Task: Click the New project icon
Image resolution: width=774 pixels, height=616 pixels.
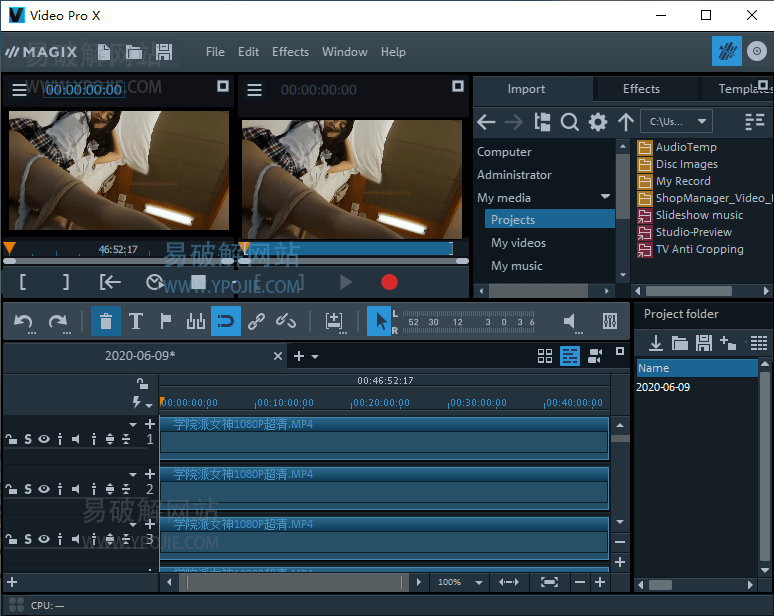Action: [x=104, y=52]
